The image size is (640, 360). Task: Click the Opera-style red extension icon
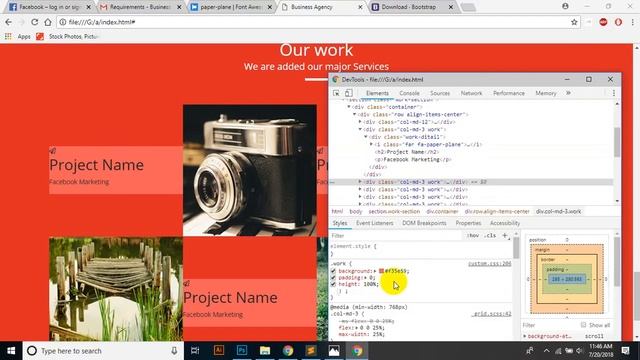coord(618,22)
